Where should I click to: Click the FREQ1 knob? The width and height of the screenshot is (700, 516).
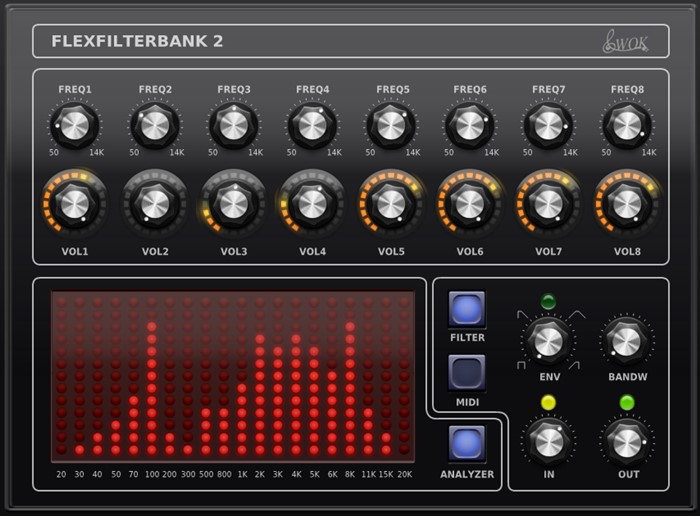coord(75,125)
